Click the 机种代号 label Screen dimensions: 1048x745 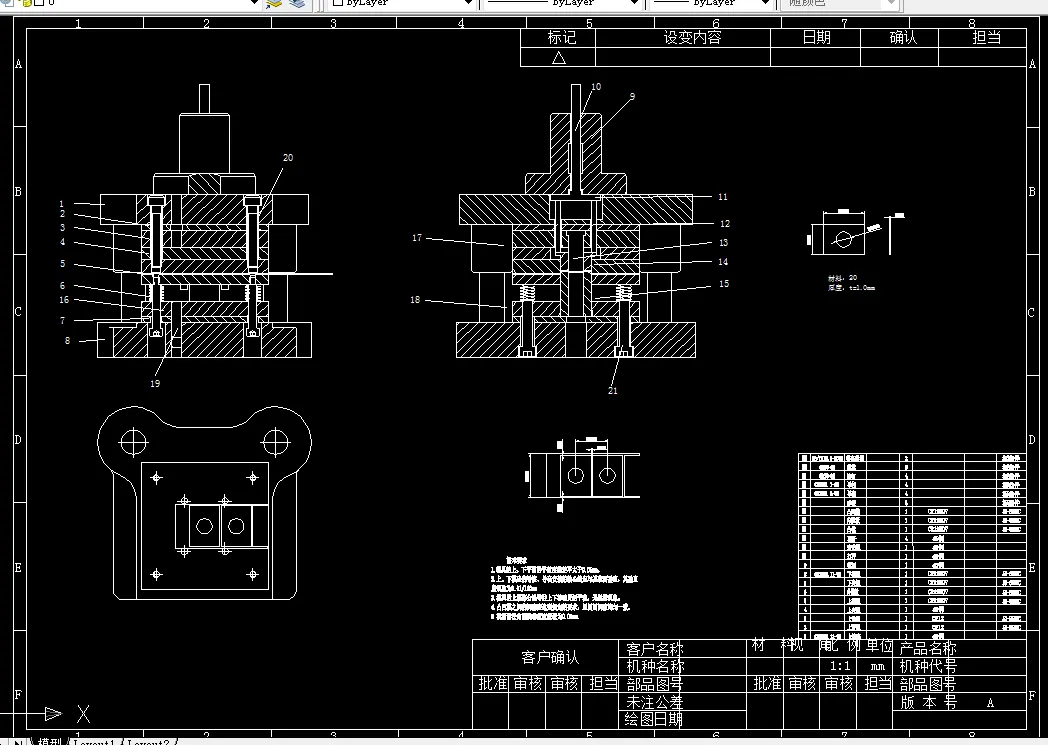[x=928, y=666]
